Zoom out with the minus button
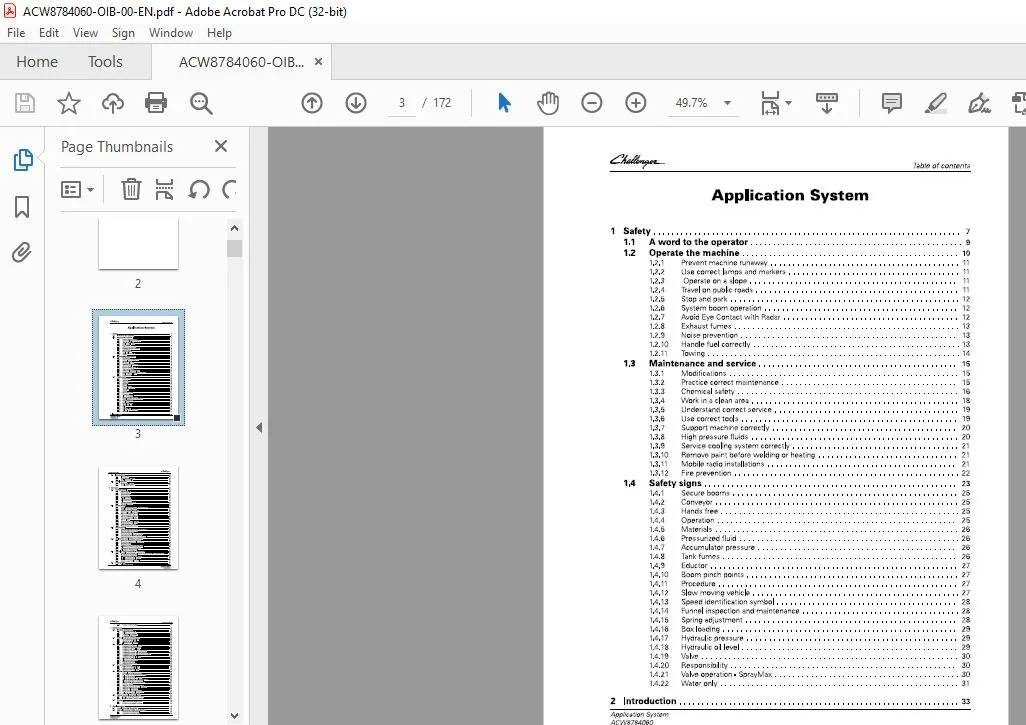The image size is (1026, 725). click(592, 103)
